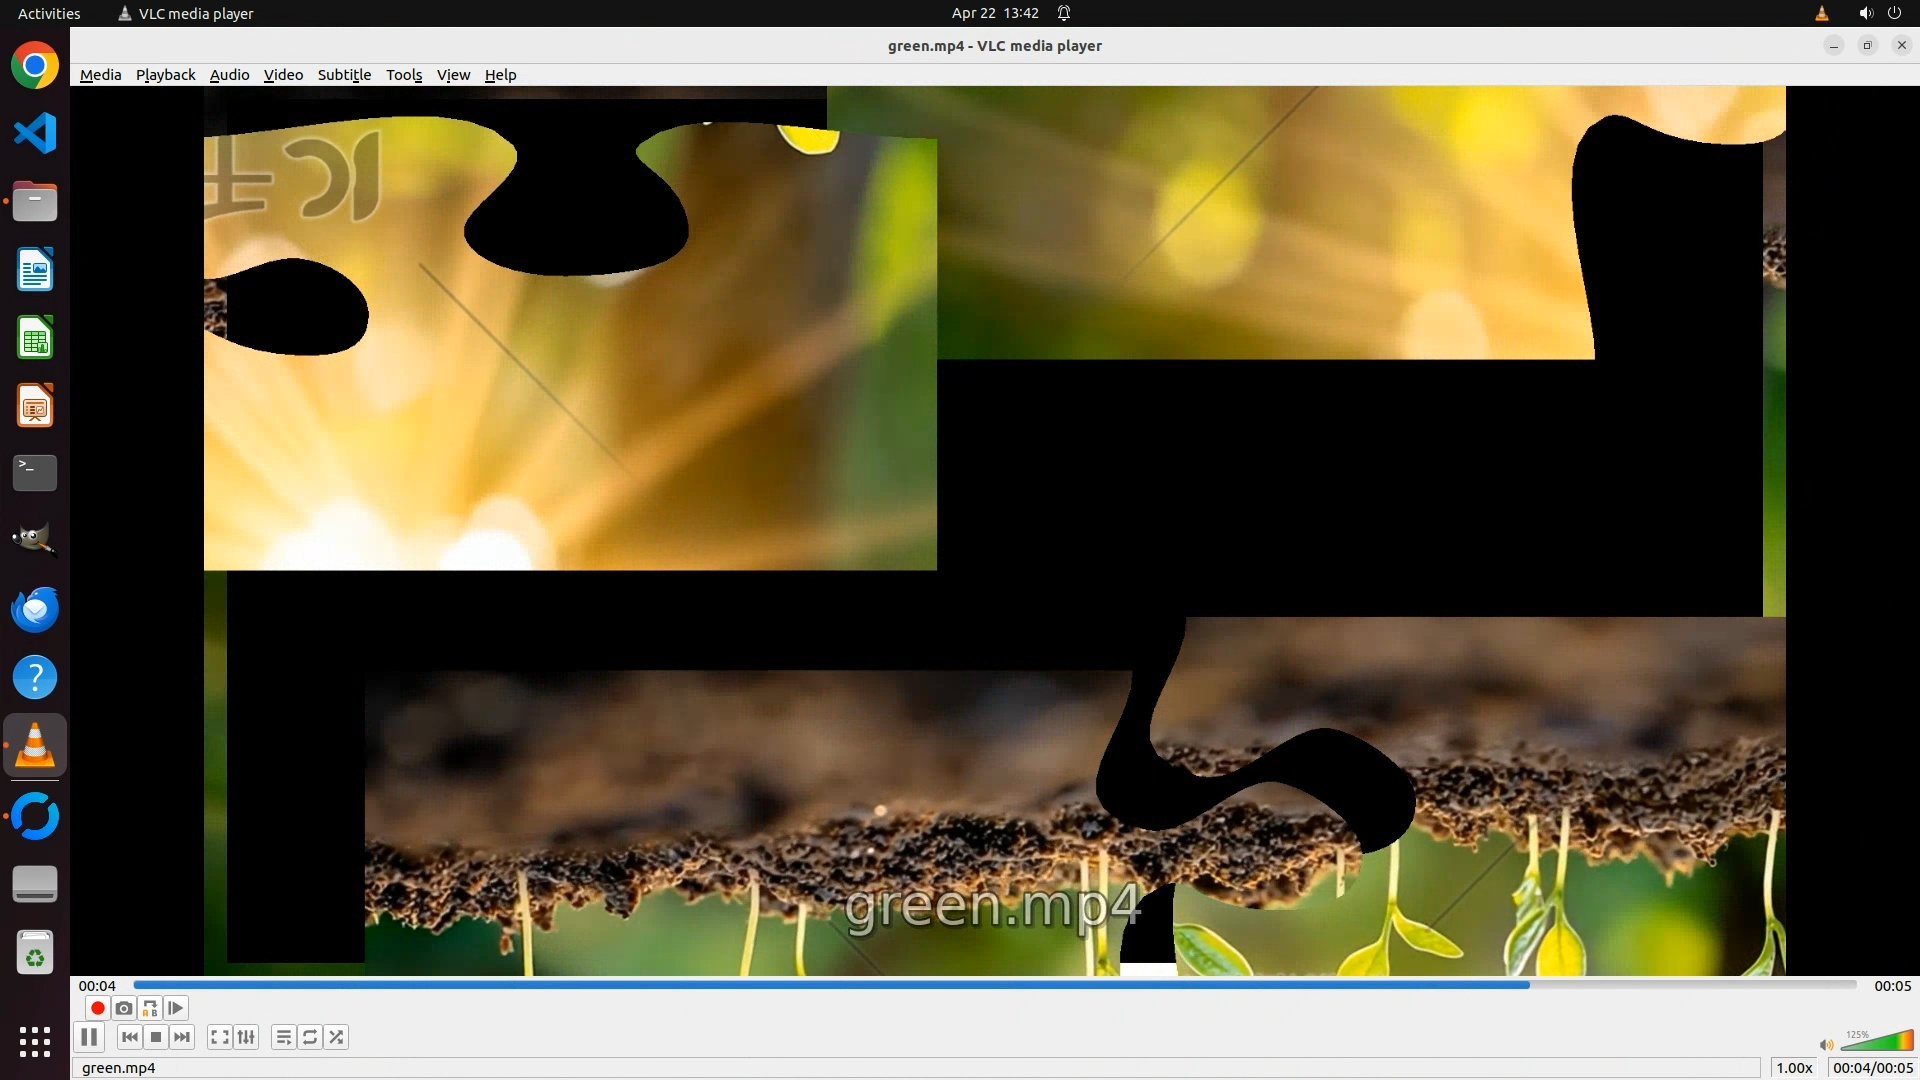Skip to the previous media item
Image resolution: width=1920 pixels, height=1080 pixels.
(129, 1037)
